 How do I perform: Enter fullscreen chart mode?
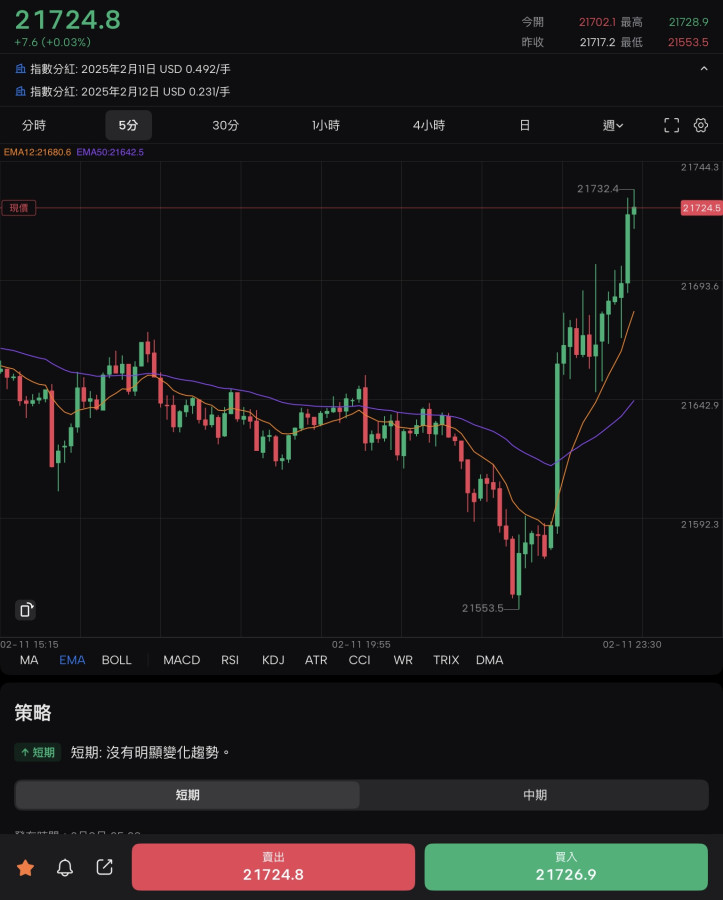(671, 125)
